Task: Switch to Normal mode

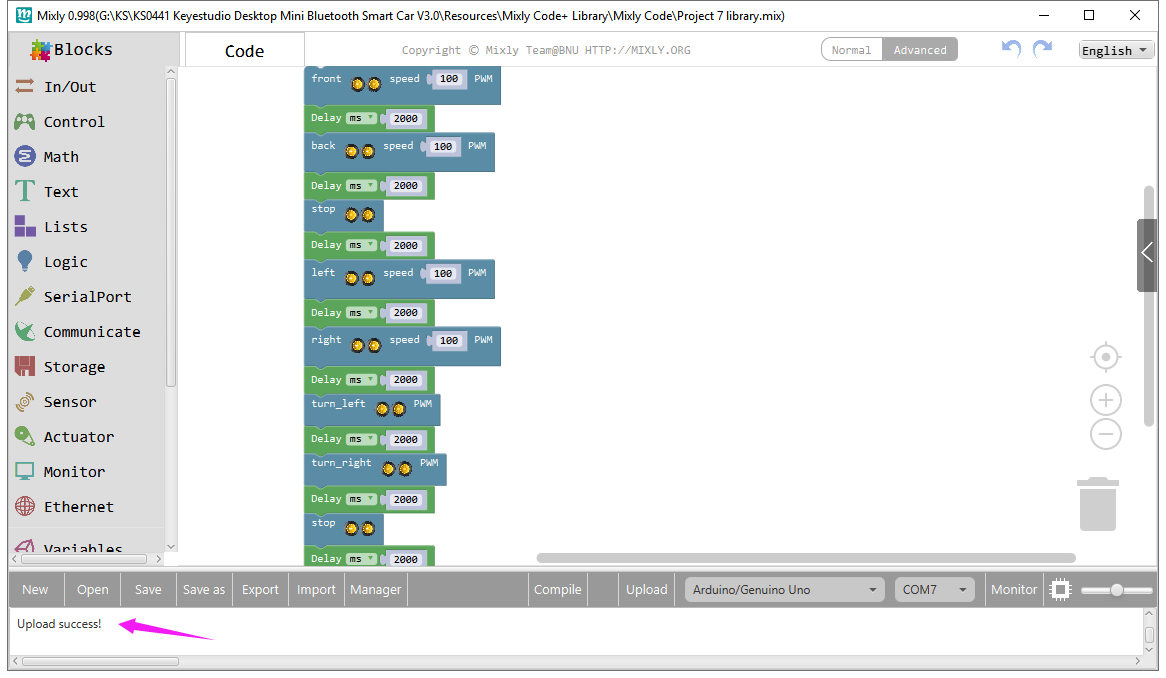Action: [x=851, y=50]
